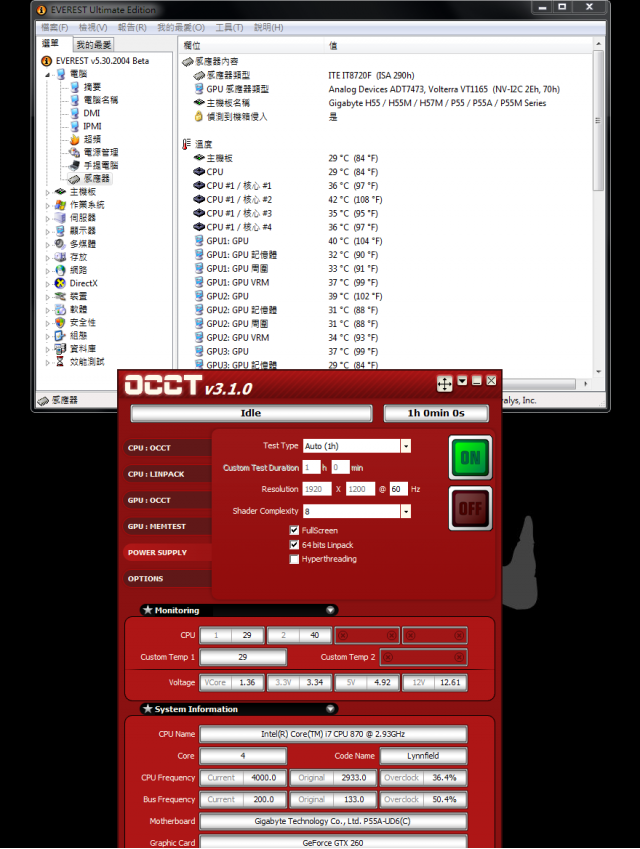Click the thermometer icon beside temperature section

pyautogui.click(x=186, y=144)
